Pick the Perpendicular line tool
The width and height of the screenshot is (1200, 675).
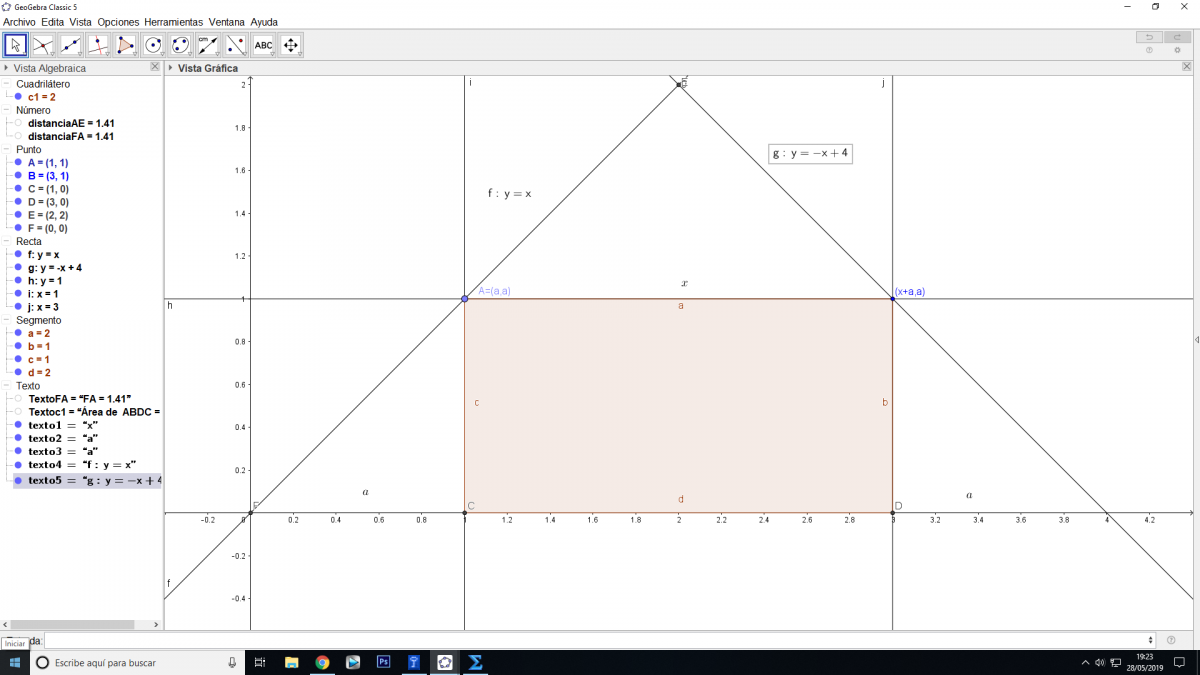click(x=98, y=45)
